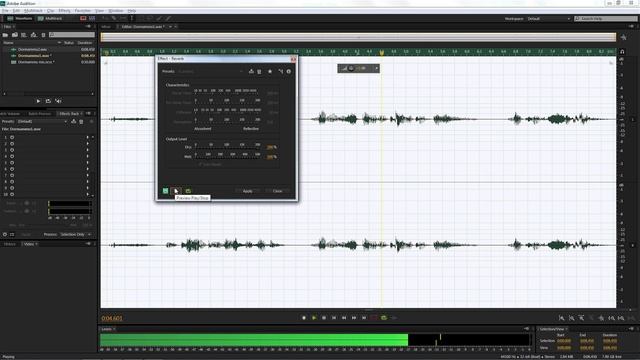Move playhead to previous marker in transport

tap(334, 318)
